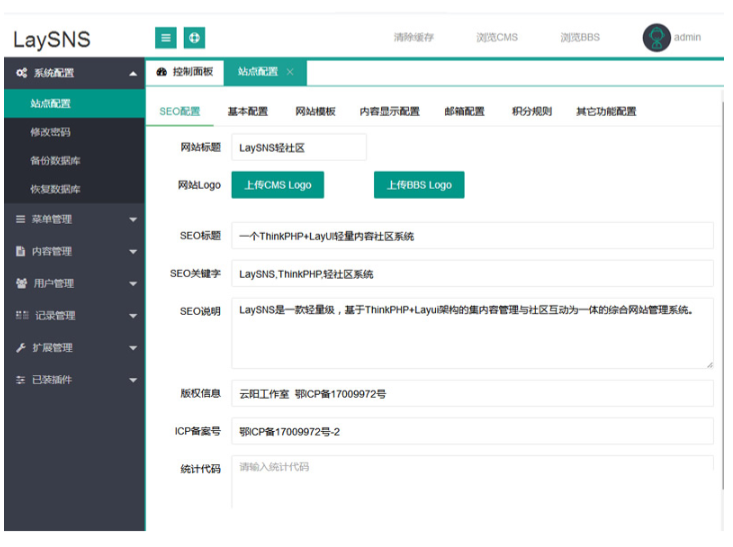
Task: Expand the 扩展管理 wrench menu
Action: click(74, 348)
